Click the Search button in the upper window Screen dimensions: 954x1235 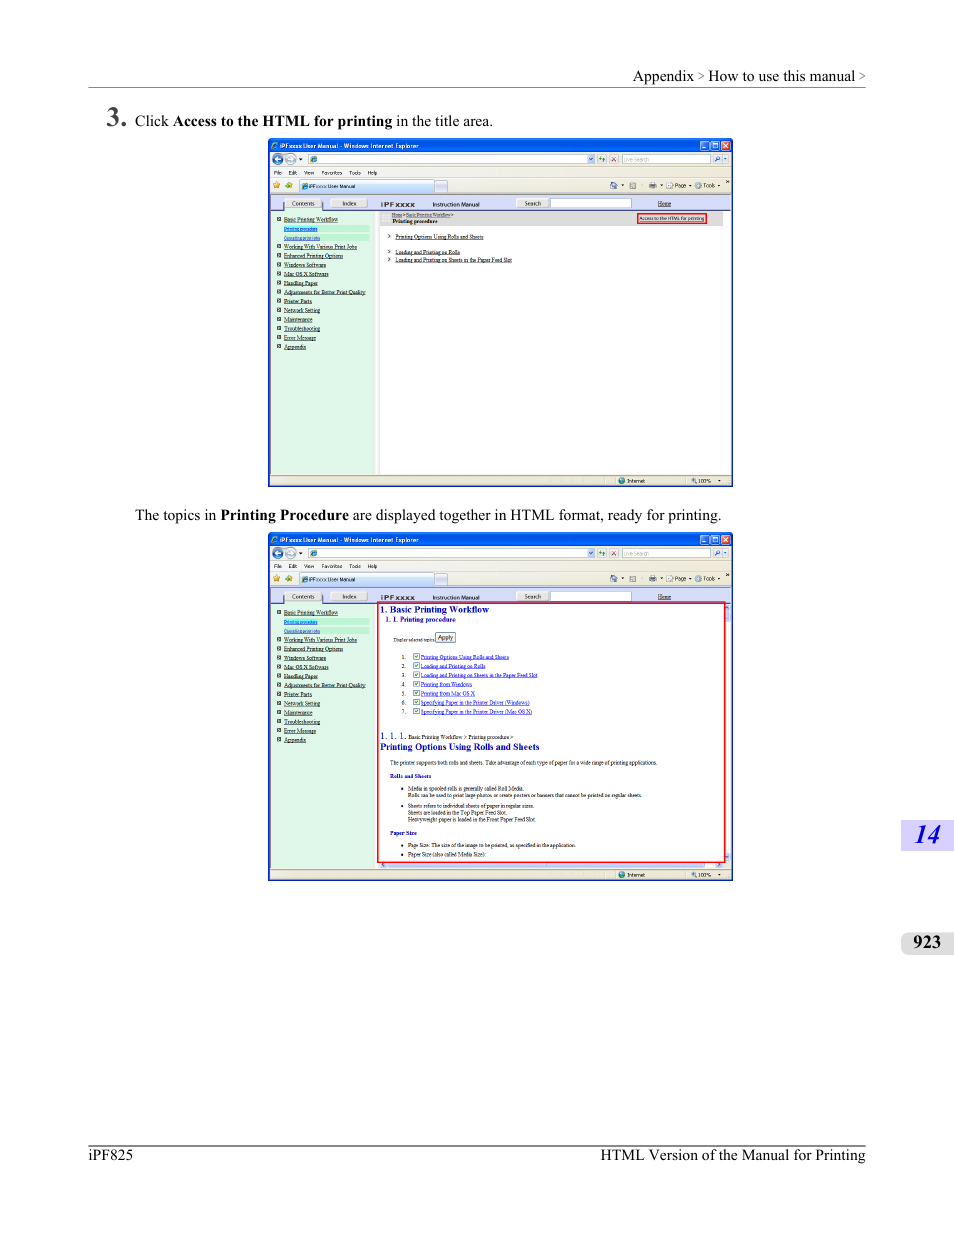pyautogui.click(x=533, y=203)
